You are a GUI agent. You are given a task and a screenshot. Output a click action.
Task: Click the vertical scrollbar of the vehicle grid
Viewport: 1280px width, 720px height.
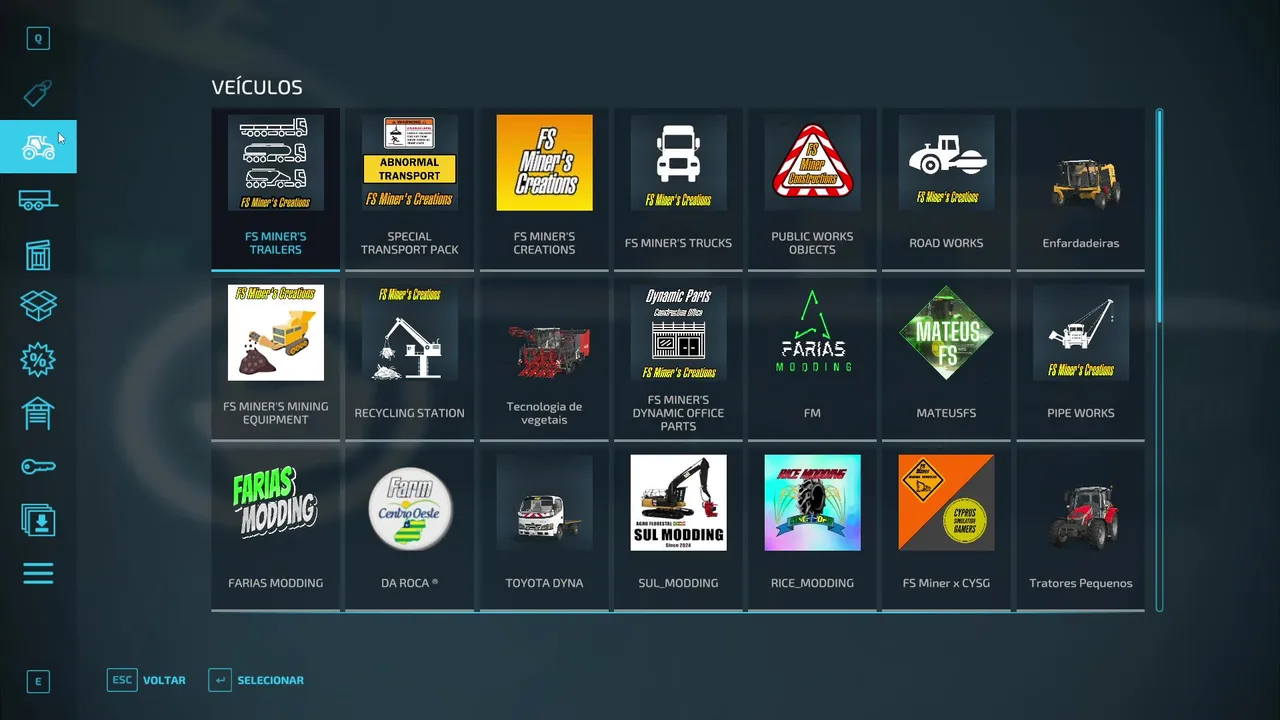pyautogui.click(x=1160, y=360)
